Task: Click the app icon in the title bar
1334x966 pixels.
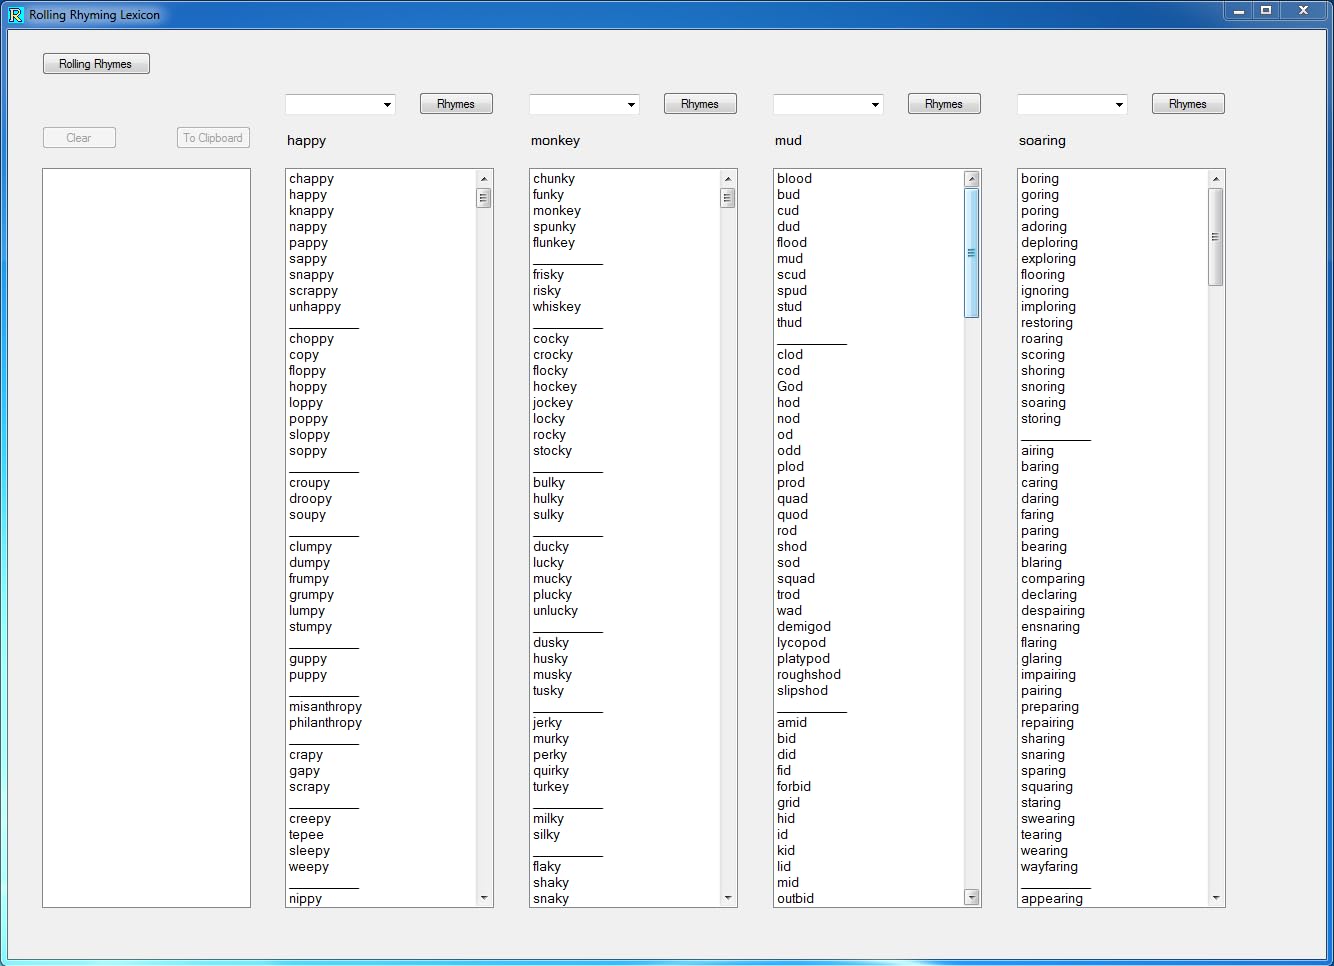Action: tap(15, 15)
